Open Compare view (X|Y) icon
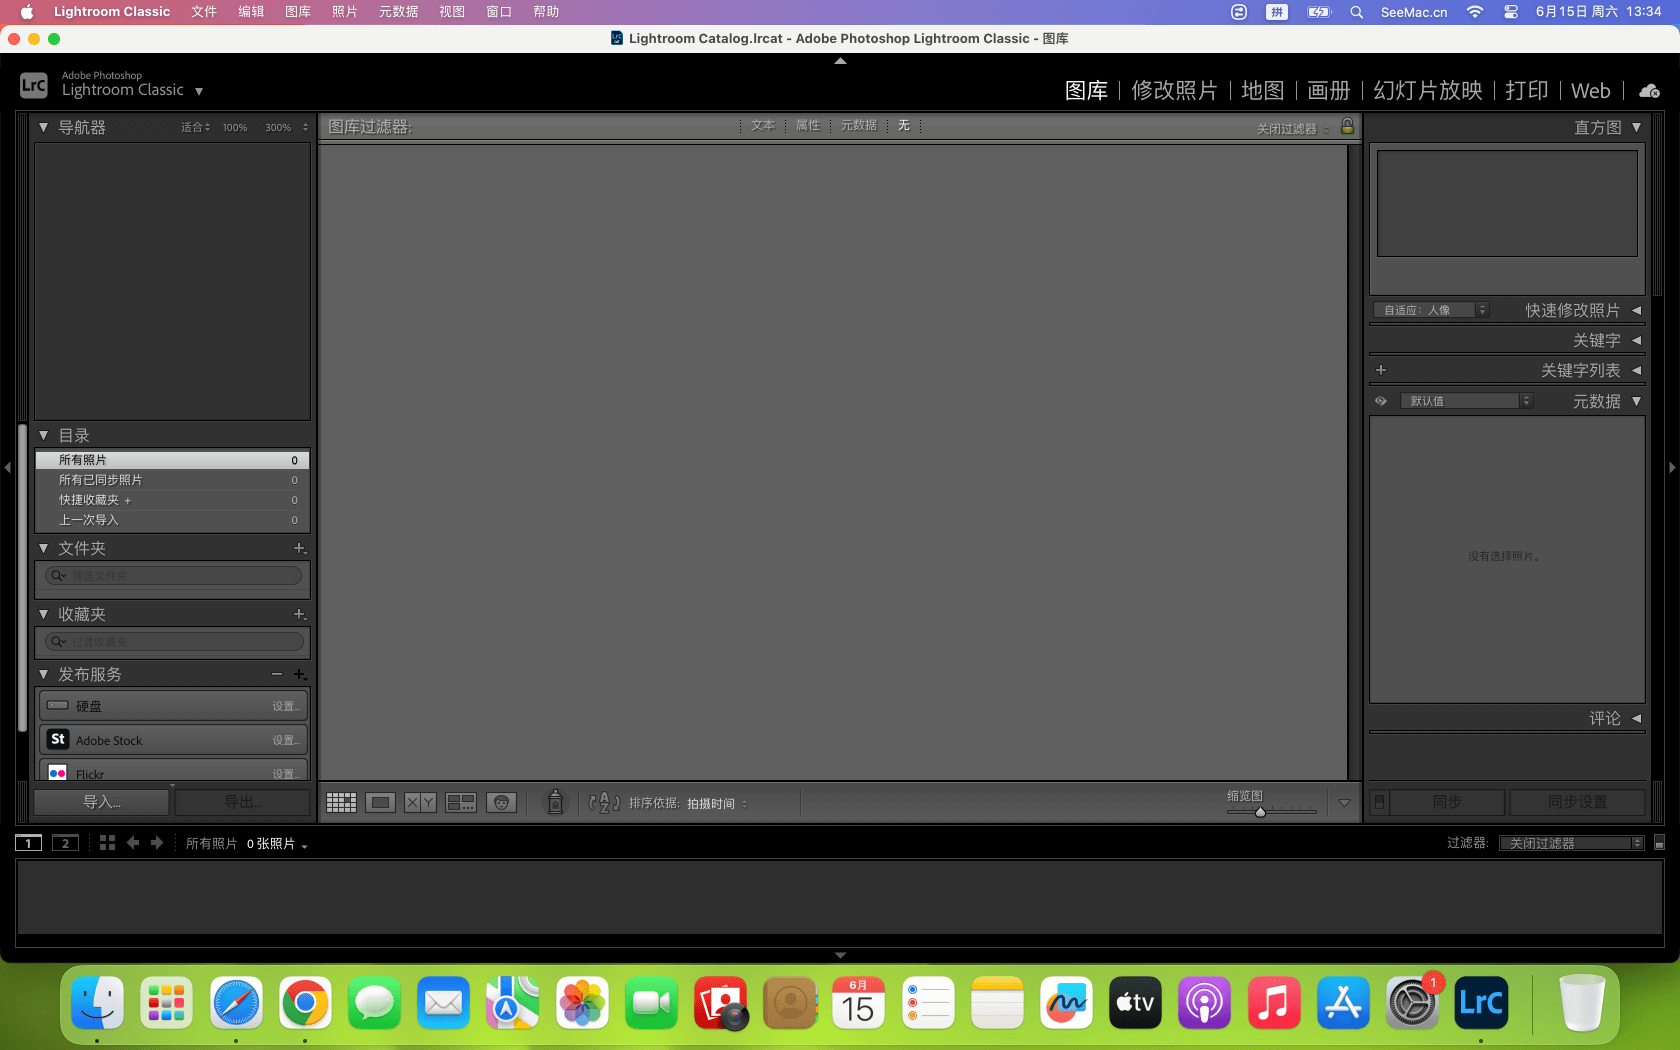This screenshot has width=1680, height=1050. tap(420, 803)
